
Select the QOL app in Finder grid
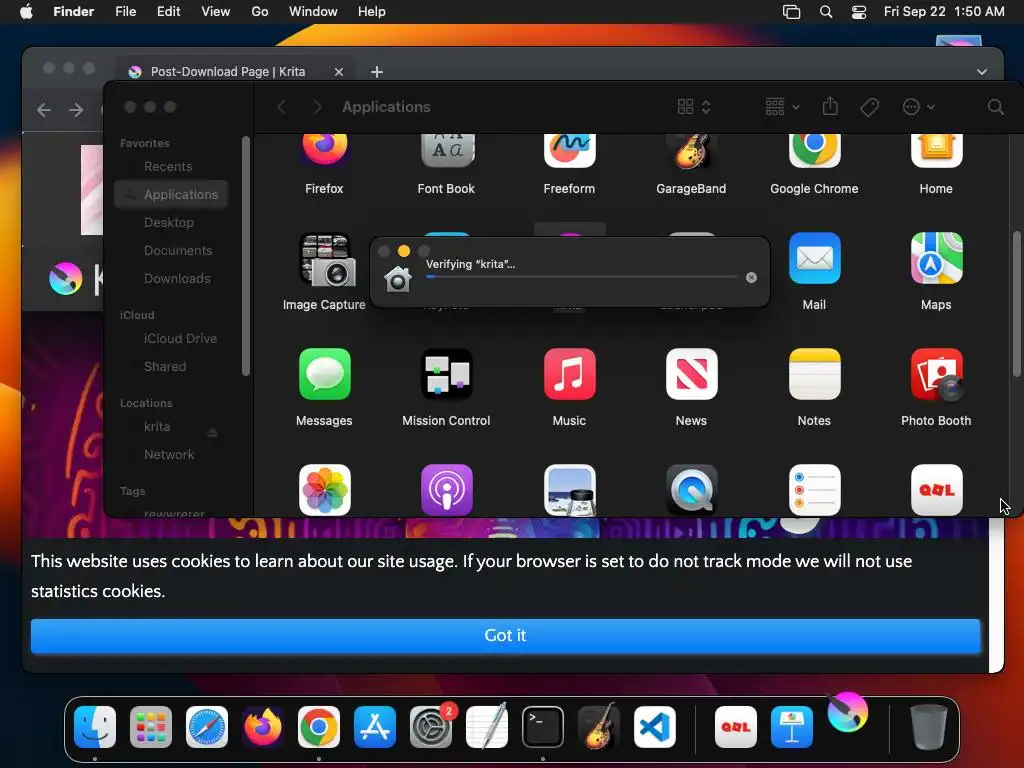pyautogui.click(x=936, y=490)
